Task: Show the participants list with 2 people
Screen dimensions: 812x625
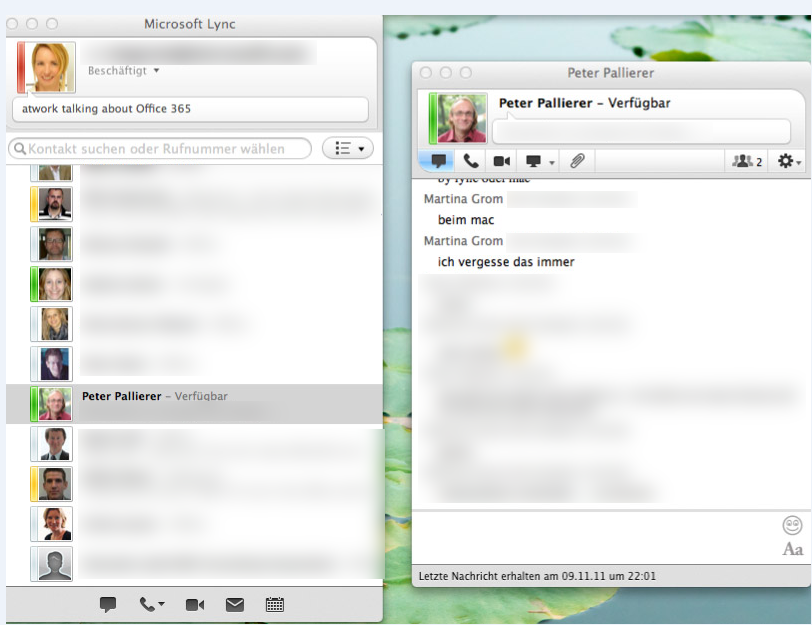Action: [746, 161]
